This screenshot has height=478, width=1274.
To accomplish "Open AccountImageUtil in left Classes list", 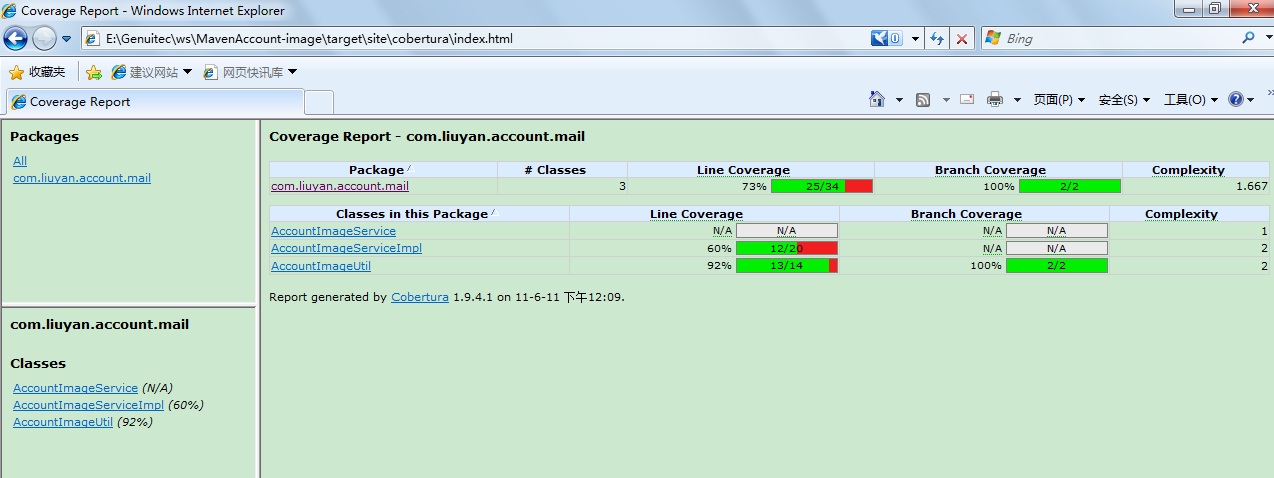I will pyautogui.click(x=63, y=422).
